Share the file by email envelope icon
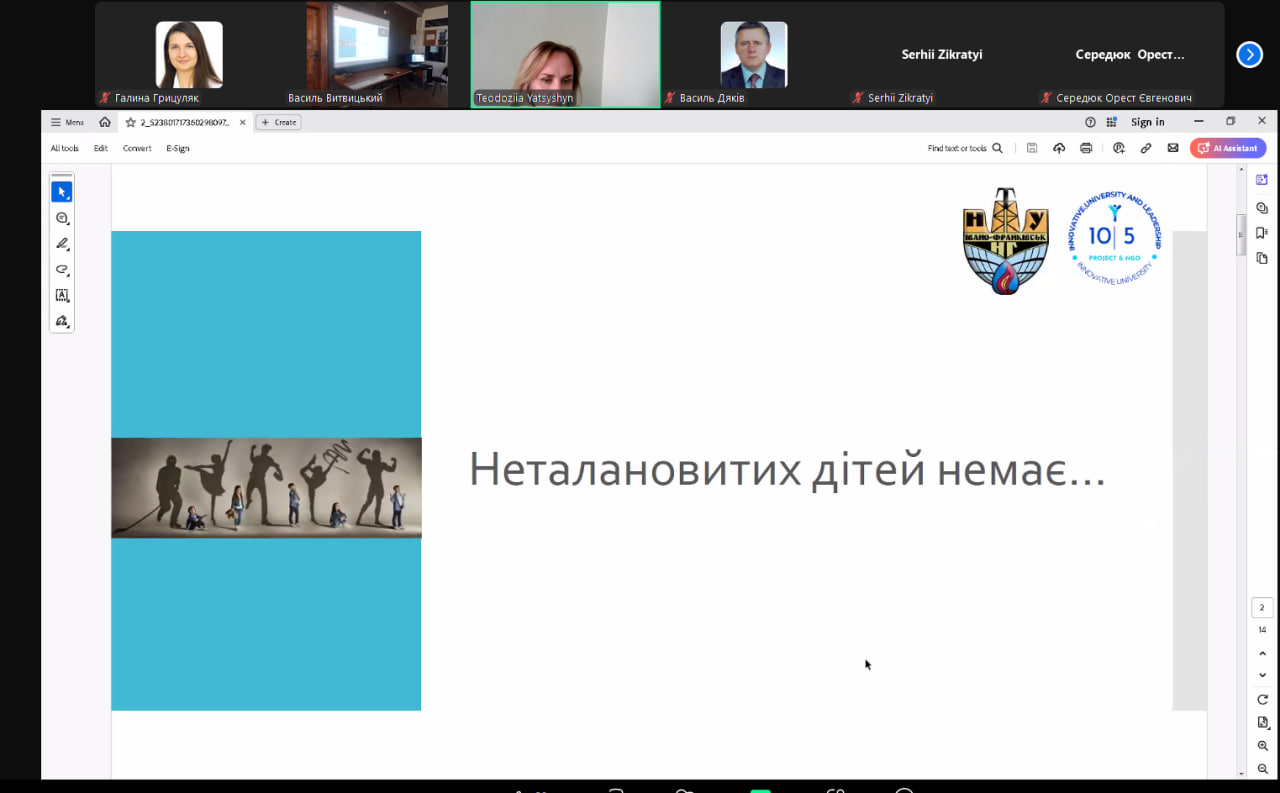 click(1173, 148)
